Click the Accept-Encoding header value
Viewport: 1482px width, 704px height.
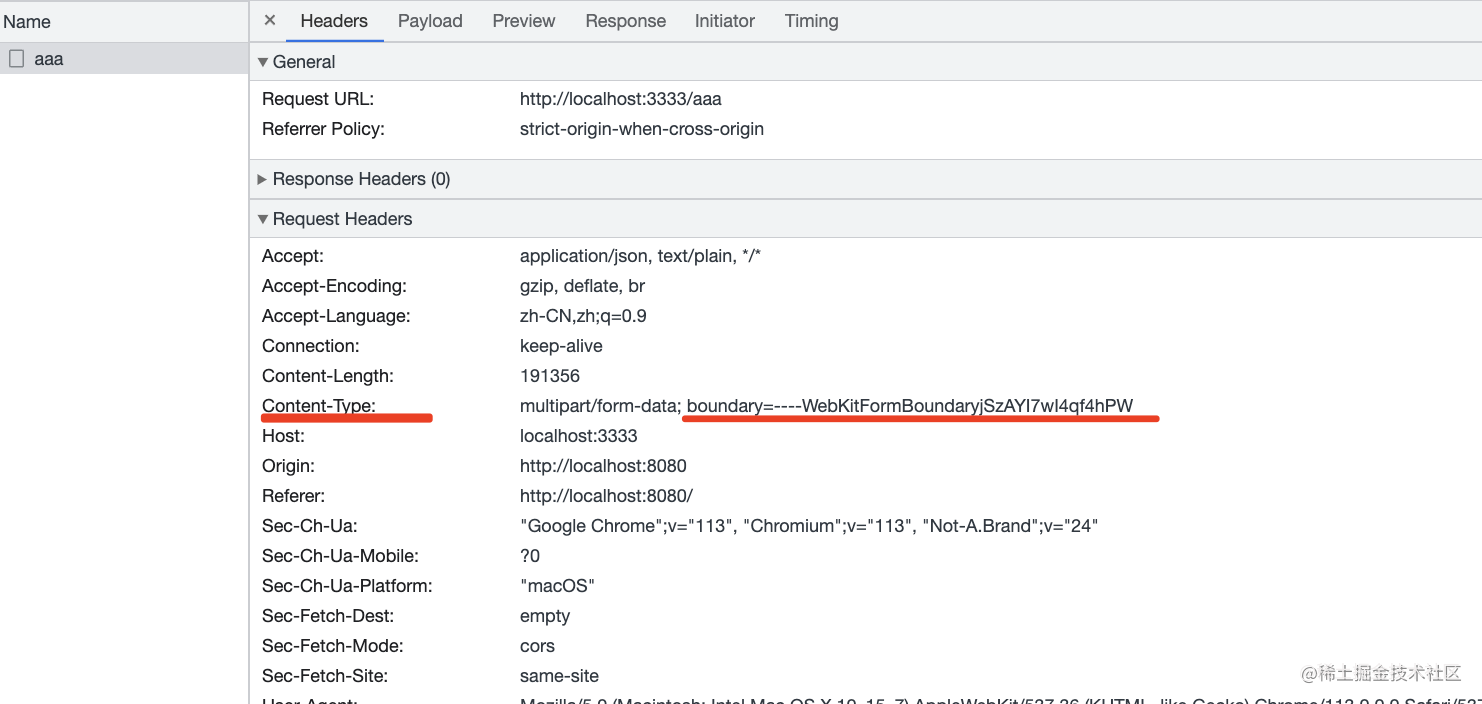coord(582,286)
